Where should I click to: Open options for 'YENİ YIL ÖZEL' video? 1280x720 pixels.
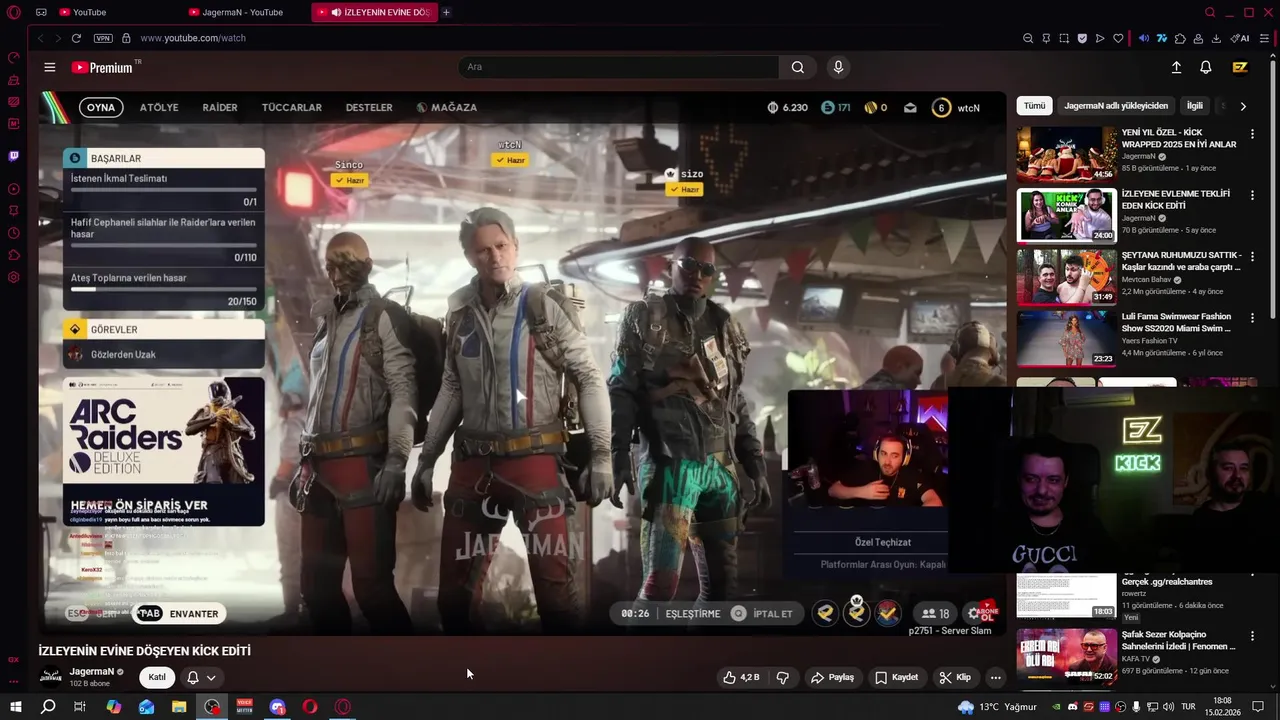pyautogui.click(x=1252, y=134)
